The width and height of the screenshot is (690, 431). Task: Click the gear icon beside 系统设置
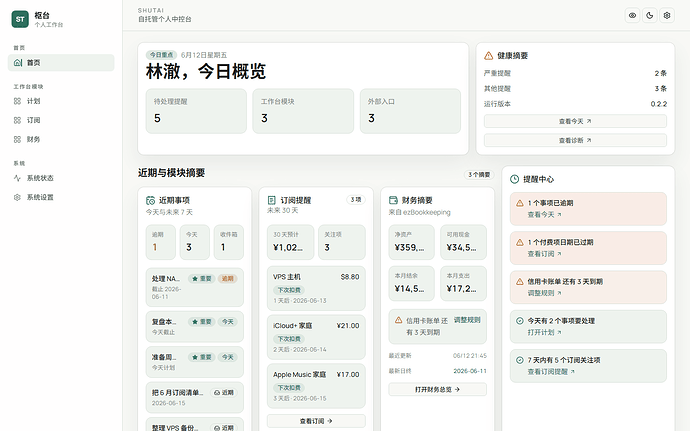click(x=18, y=197)
